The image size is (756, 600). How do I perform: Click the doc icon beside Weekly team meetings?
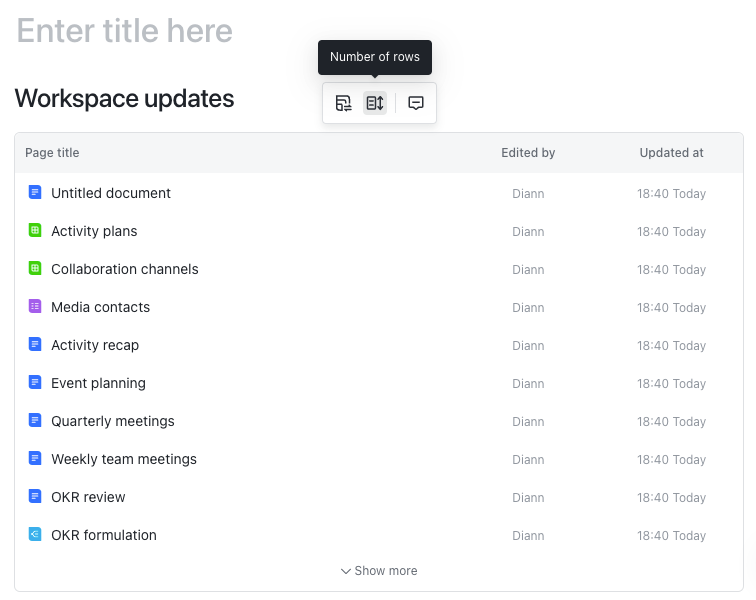(35, 458)
